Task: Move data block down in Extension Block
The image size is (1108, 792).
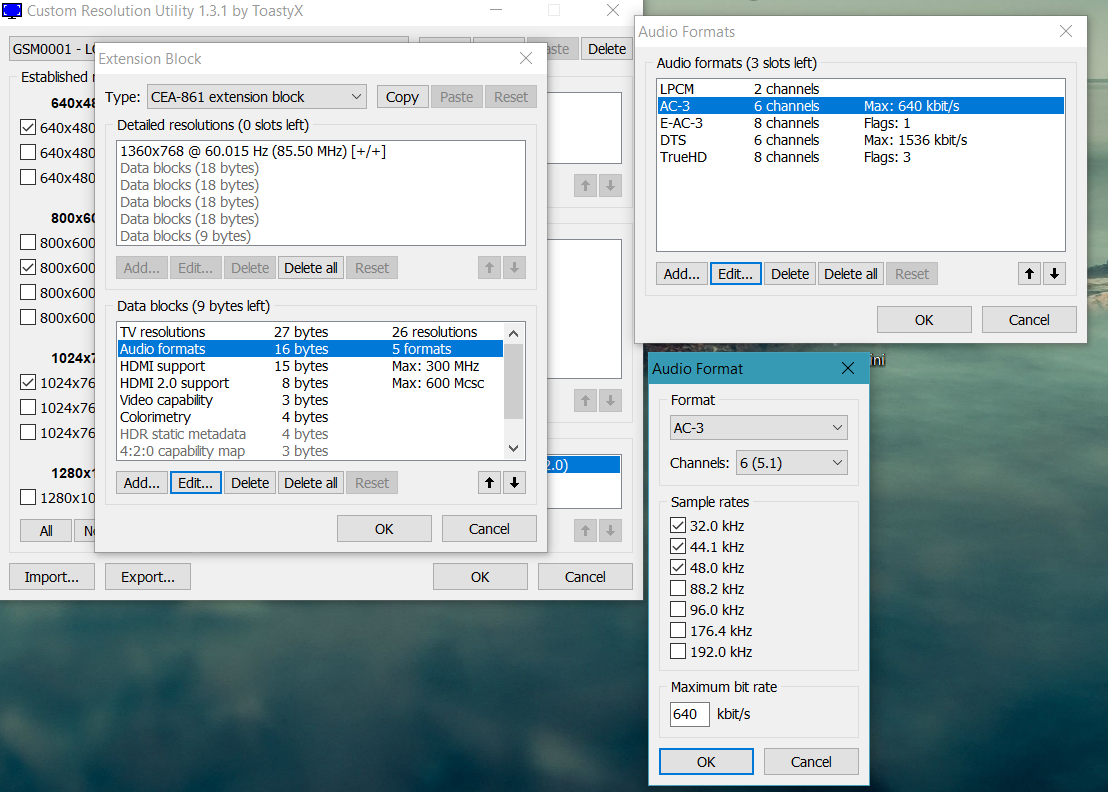Action: point(514,483)
